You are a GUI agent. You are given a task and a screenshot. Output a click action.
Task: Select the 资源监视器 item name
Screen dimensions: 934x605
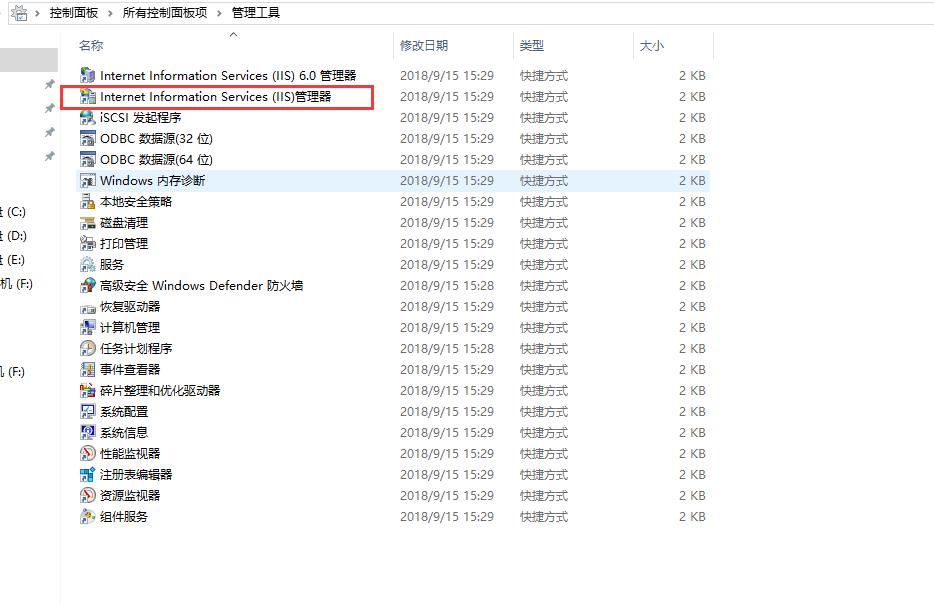click(130, 495)
